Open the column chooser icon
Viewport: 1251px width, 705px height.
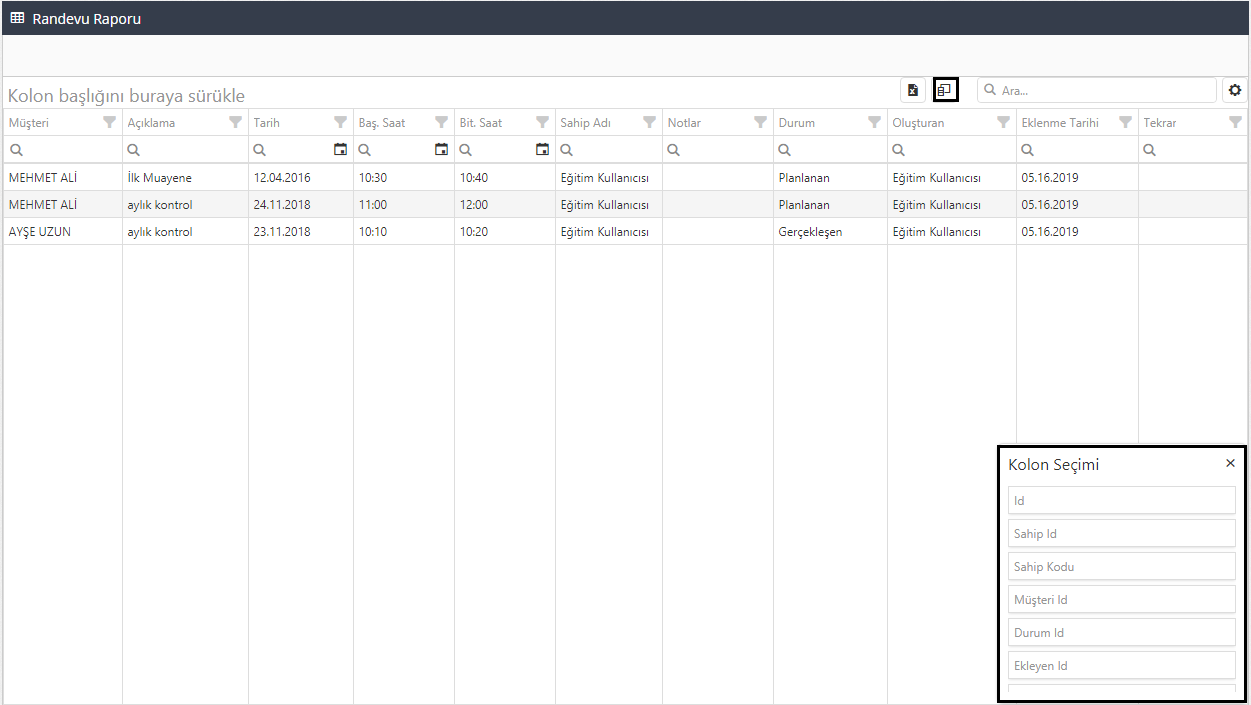tap(945, 90)
